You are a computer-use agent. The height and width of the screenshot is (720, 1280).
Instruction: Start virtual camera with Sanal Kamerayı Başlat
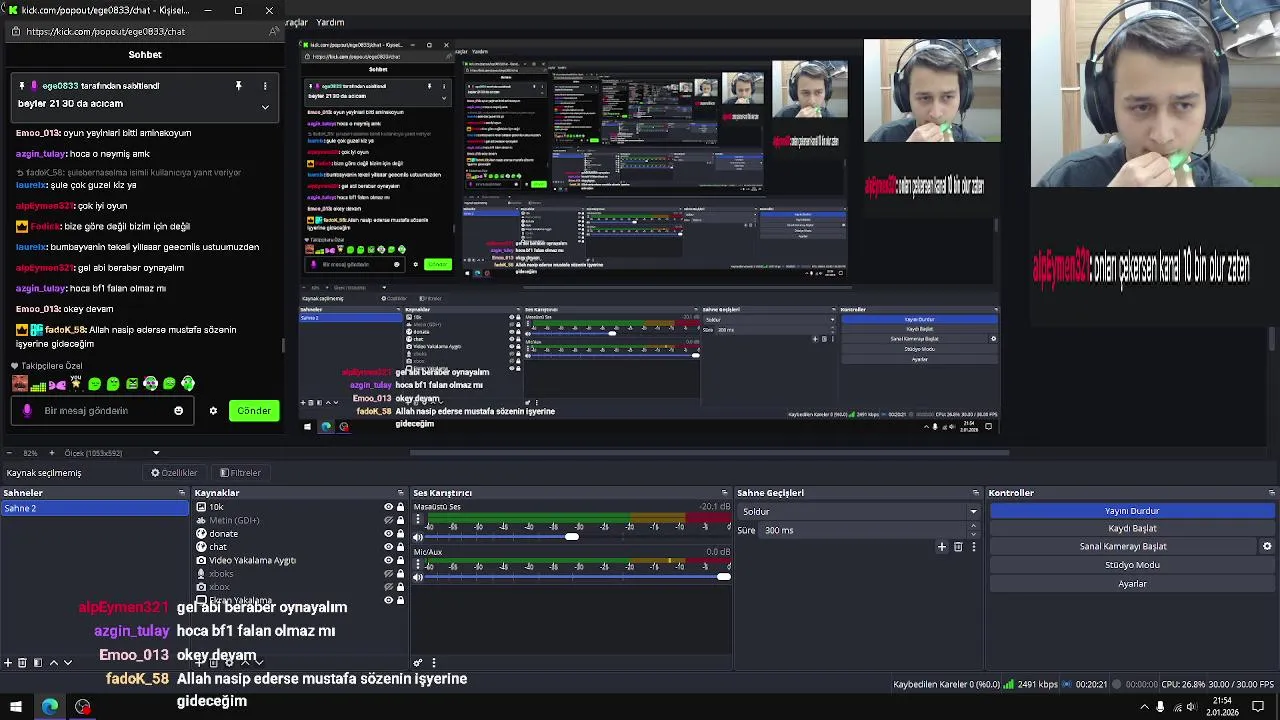[x=1123, y=547]
